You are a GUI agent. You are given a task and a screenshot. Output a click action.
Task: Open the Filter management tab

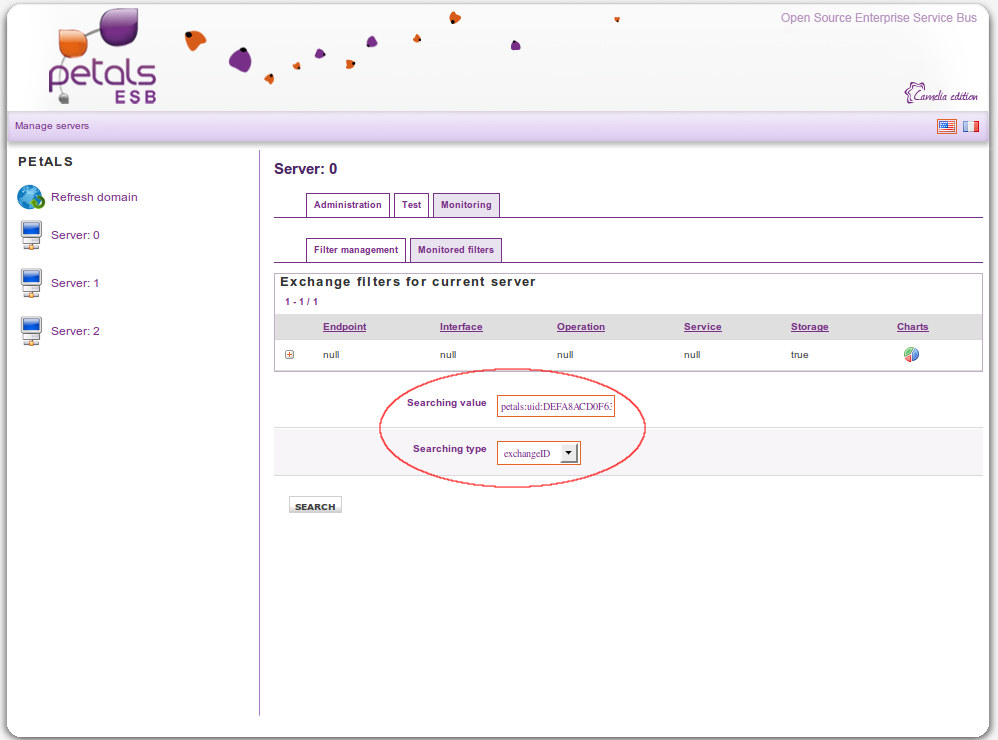355,250
